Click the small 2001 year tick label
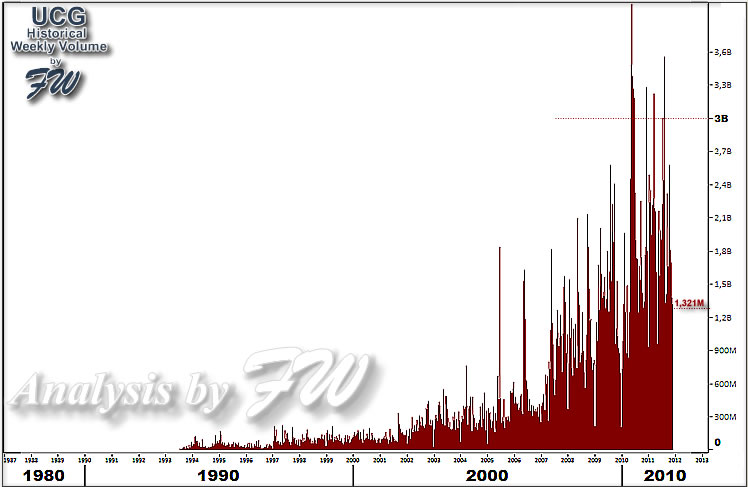 [380, 460]
